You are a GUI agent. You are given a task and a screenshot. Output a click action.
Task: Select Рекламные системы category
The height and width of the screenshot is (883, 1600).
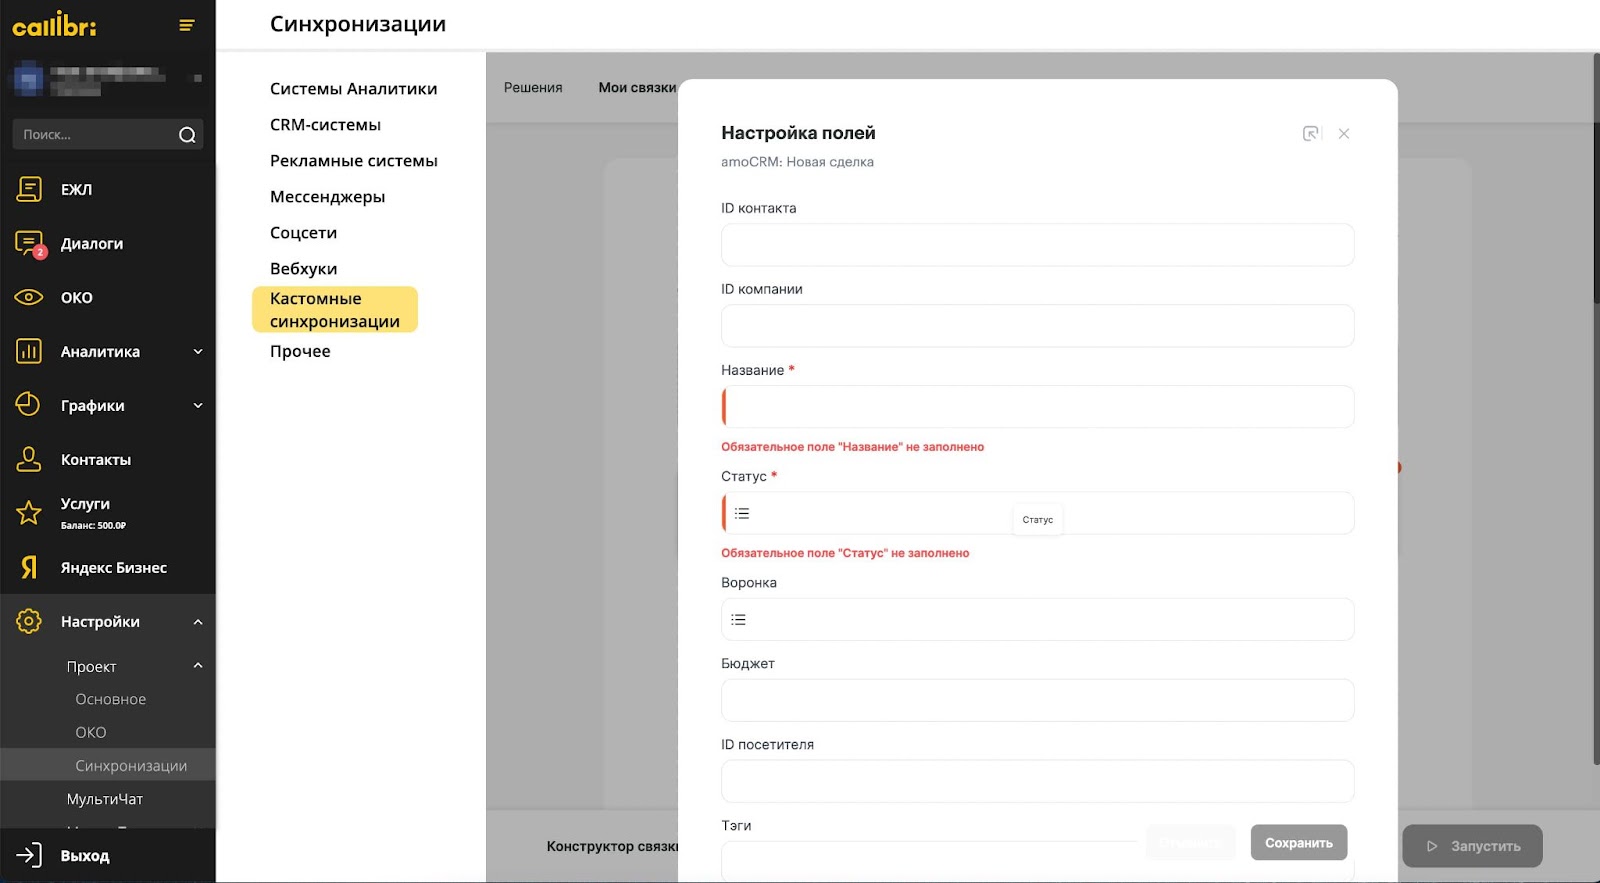pos(353,161)
